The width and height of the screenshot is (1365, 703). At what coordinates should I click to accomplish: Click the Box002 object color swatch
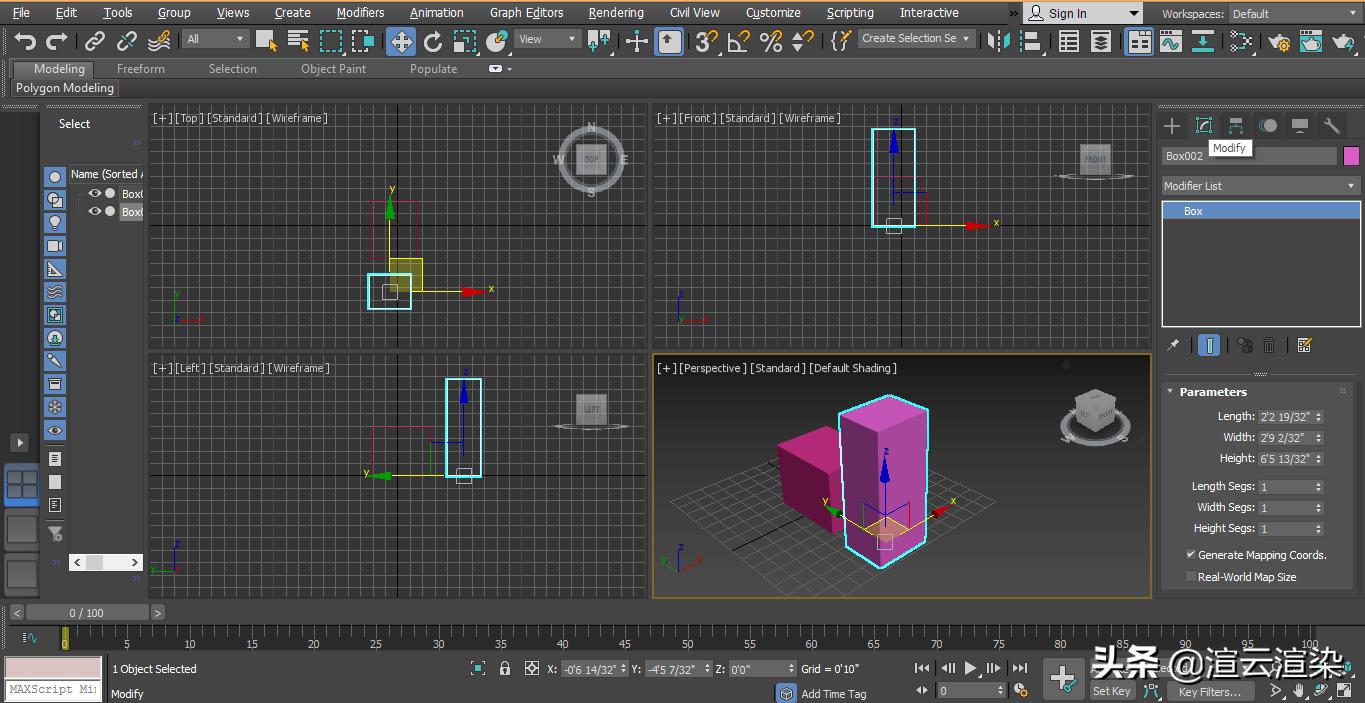point(1353,156)
